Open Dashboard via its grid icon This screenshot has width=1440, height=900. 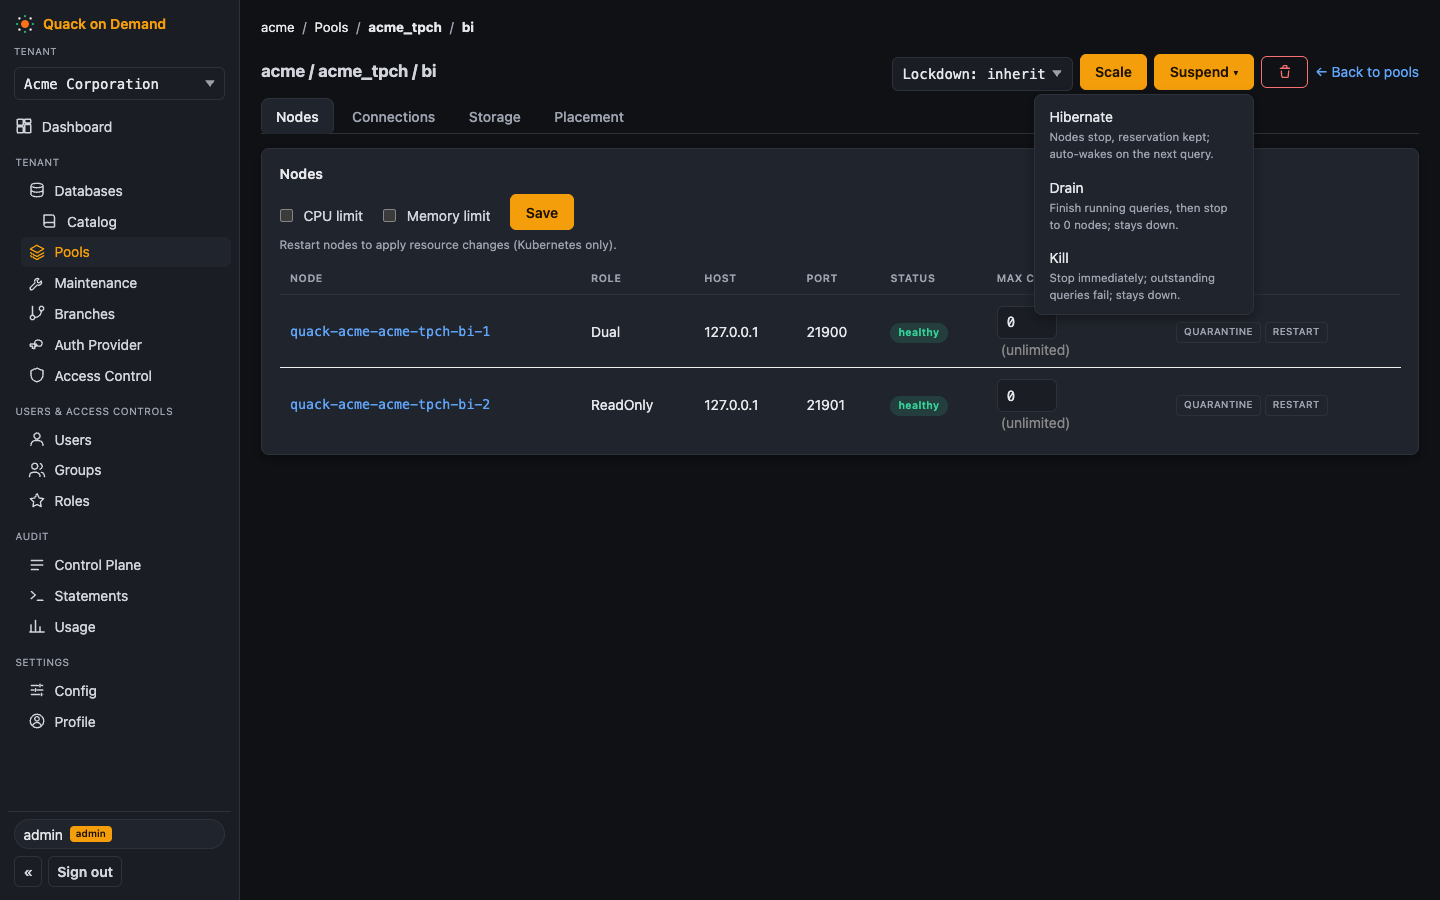(x=24, y=126)
